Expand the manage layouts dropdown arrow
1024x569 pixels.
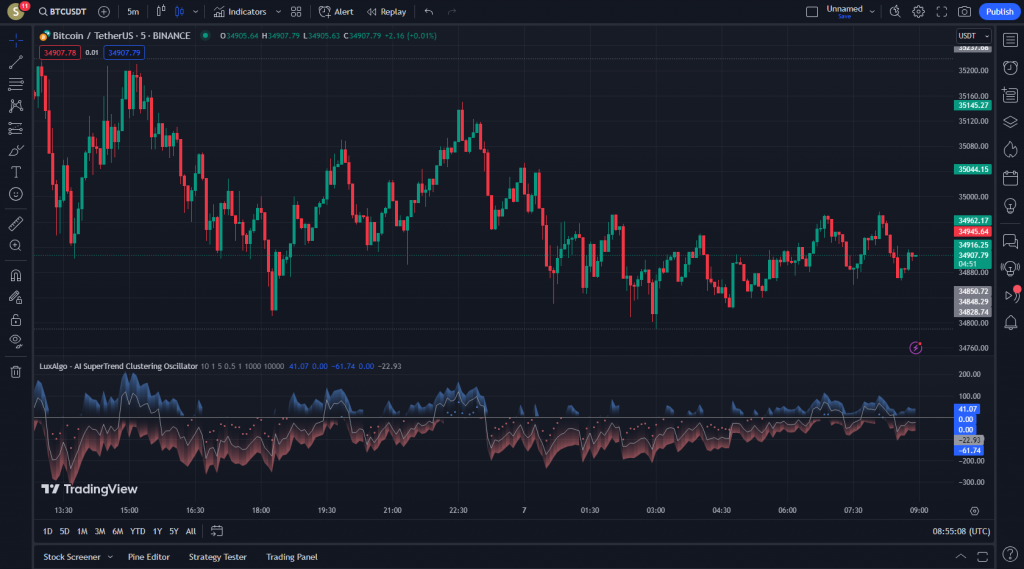click(x=872, y=12)
